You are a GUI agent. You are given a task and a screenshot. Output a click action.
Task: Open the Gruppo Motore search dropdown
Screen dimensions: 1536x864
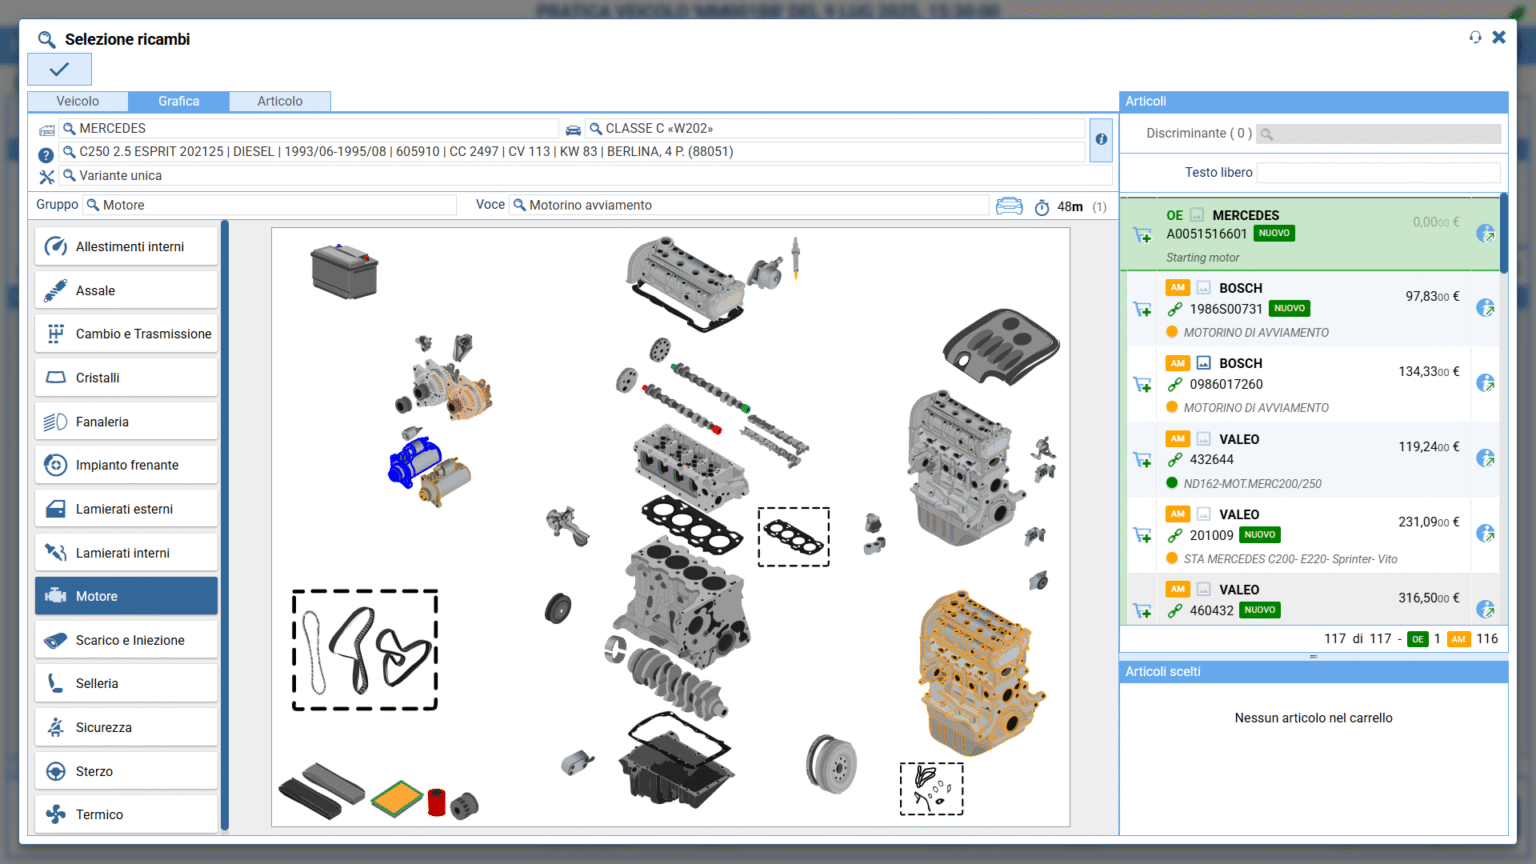pos(270,205)
